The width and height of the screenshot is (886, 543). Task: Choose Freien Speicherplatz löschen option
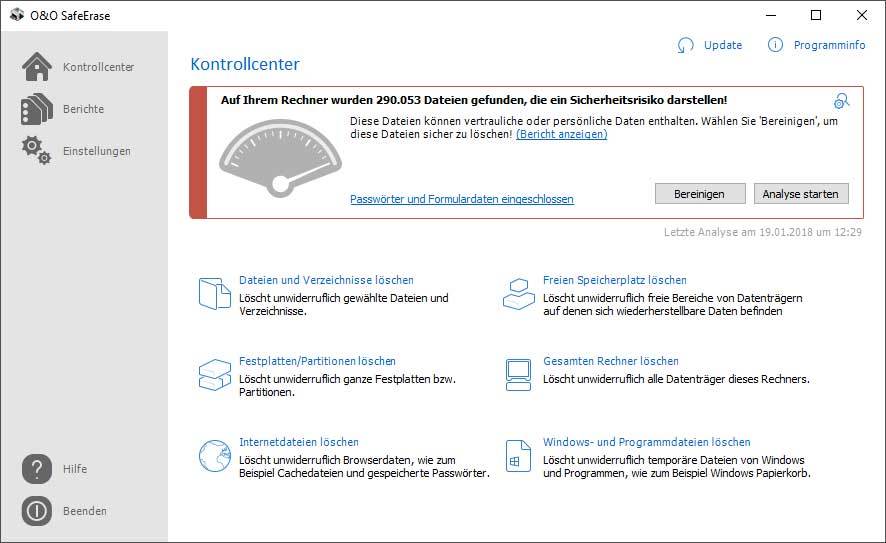pyautogui.click(x=614, y=280)
